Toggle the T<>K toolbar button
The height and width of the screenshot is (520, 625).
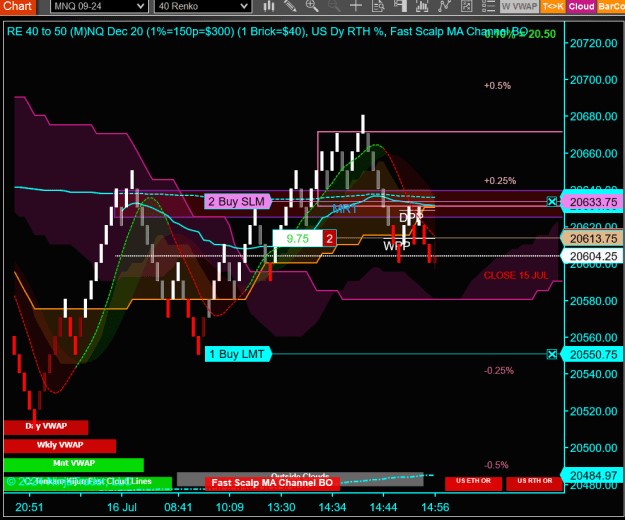pyautogui.click(x=553, y=6)
